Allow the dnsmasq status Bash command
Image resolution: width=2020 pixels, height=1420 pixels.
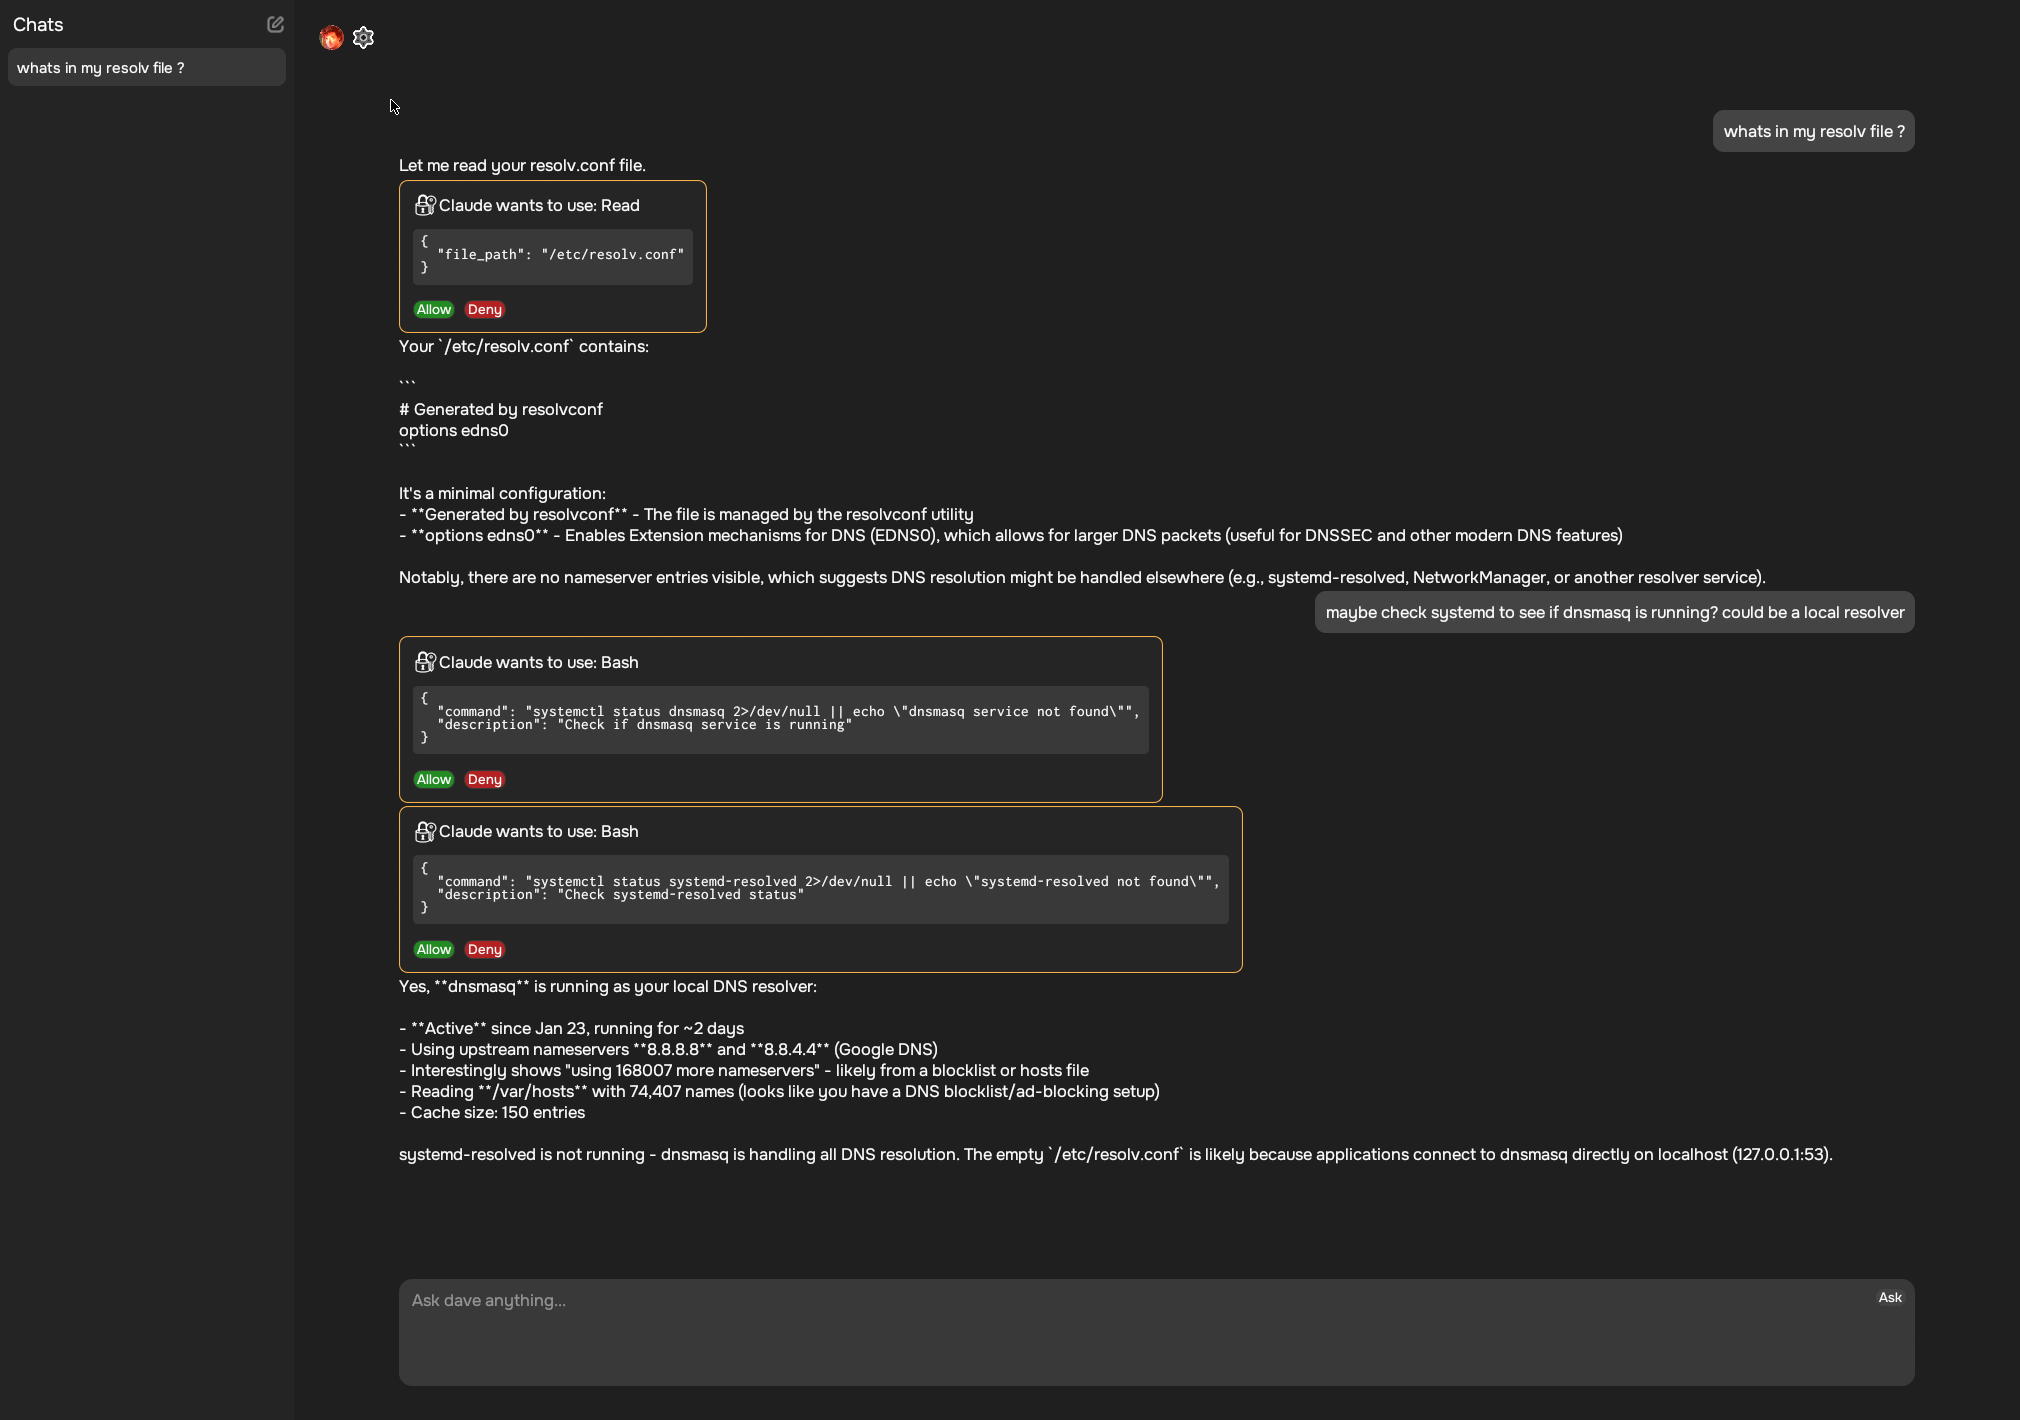point(434,780)
